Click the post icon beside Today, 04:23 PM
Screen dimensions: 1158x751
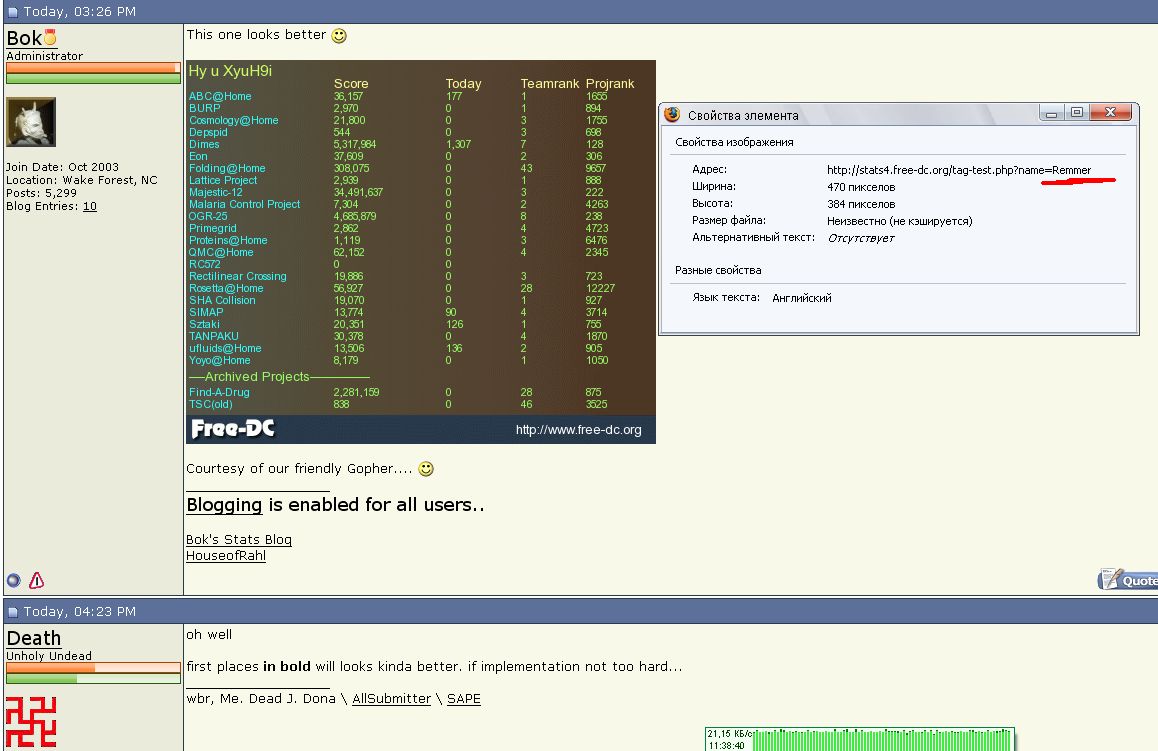point(13,611)
